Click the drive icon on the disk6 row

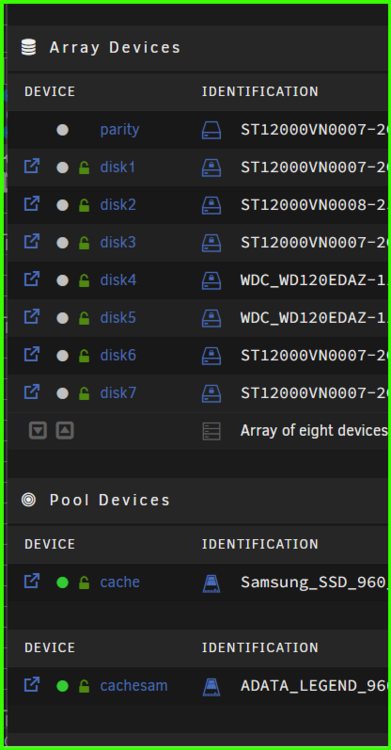pyautogui.click(x=211, y=356)
